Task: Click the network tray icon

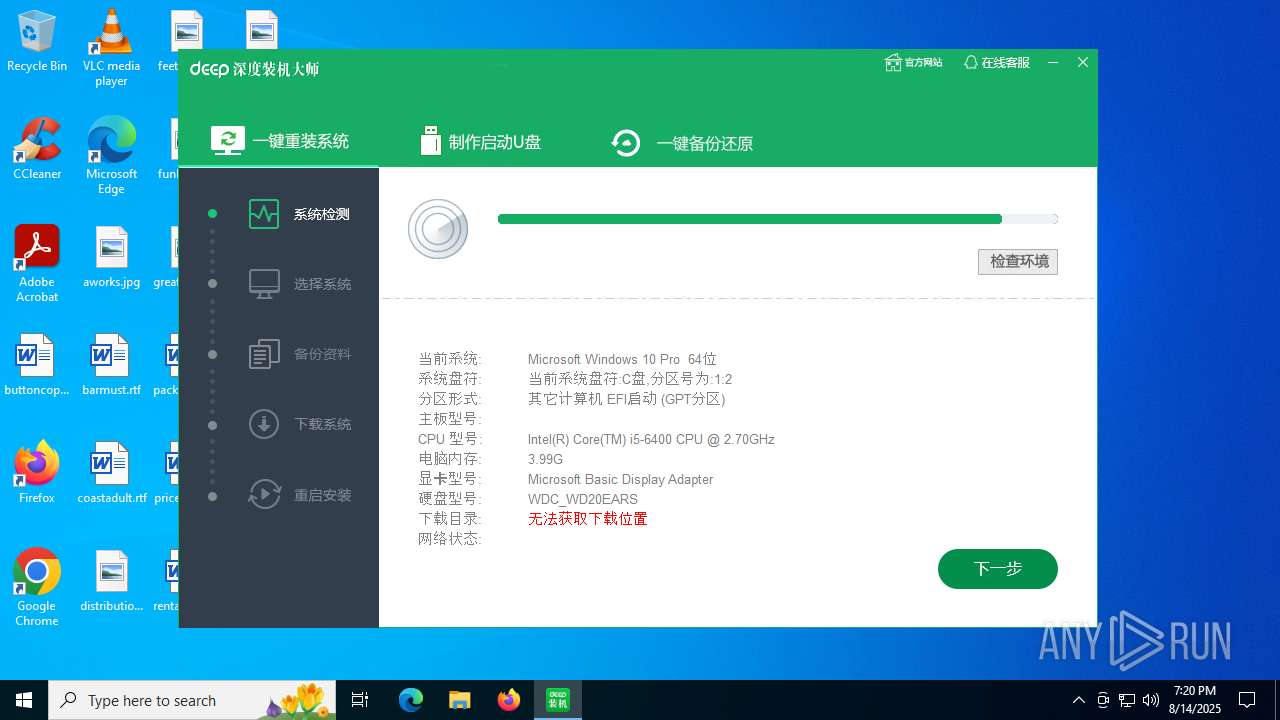Action: click(x=1127, y=700)
